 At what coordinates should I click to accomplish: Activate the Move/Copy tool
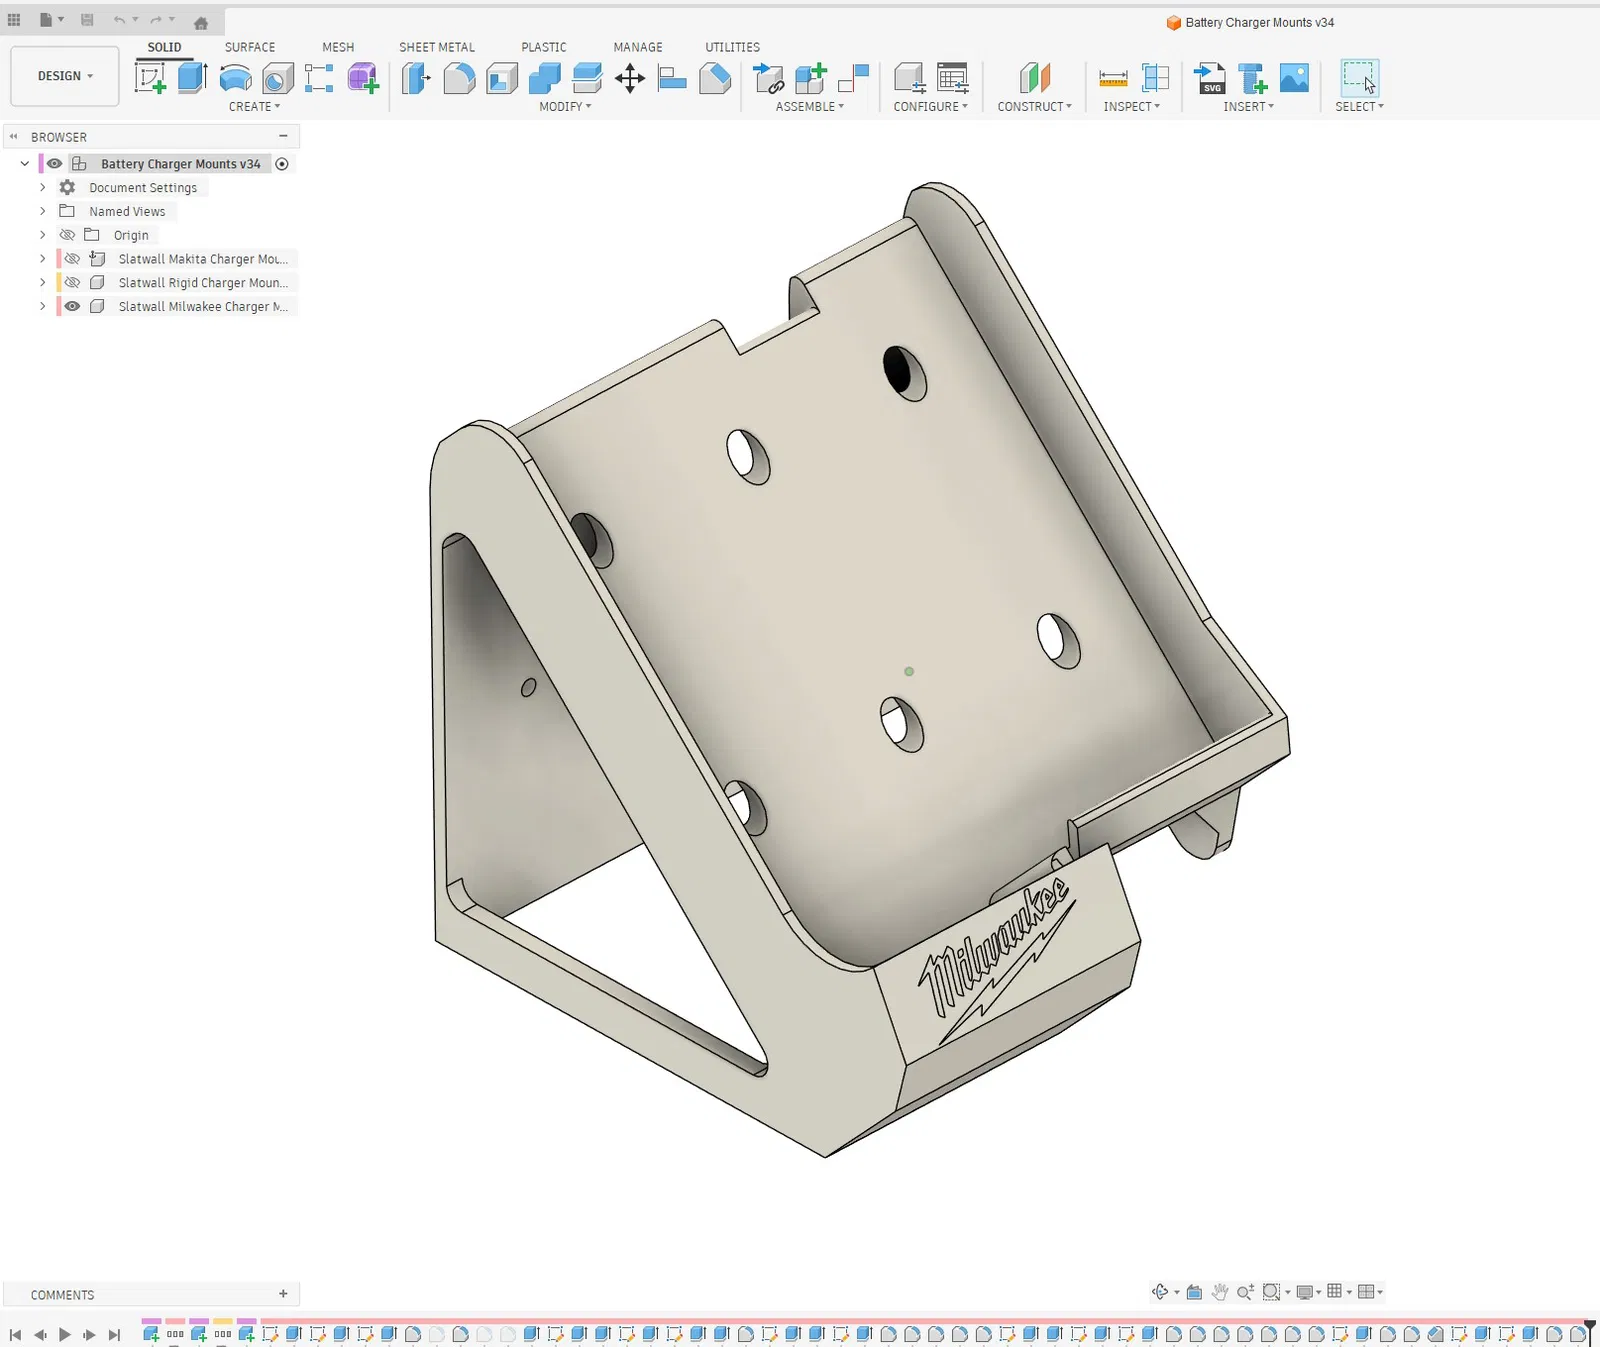click(x=630, y=78)
